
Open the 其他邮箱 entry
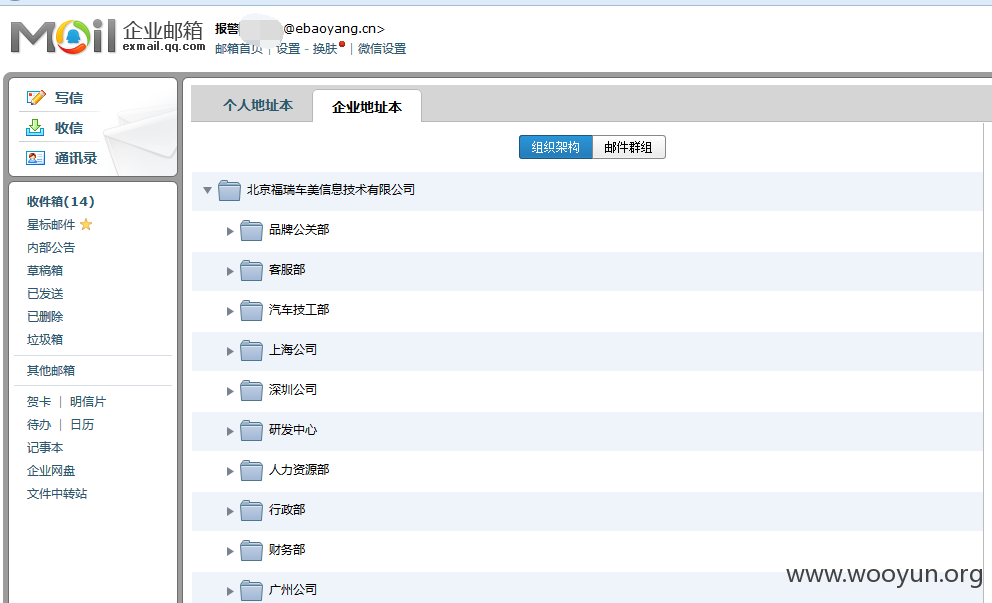[x=51, y=370]
